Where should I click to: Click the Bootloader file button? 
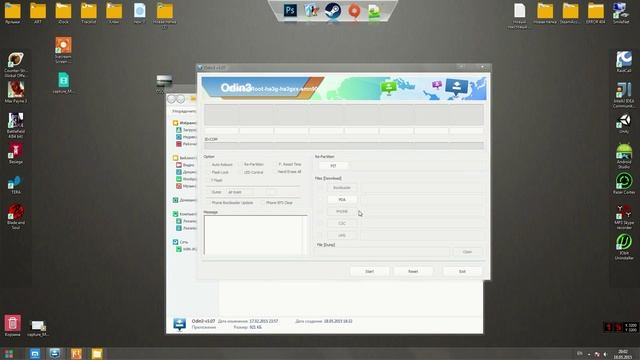[x=342, y=188]
